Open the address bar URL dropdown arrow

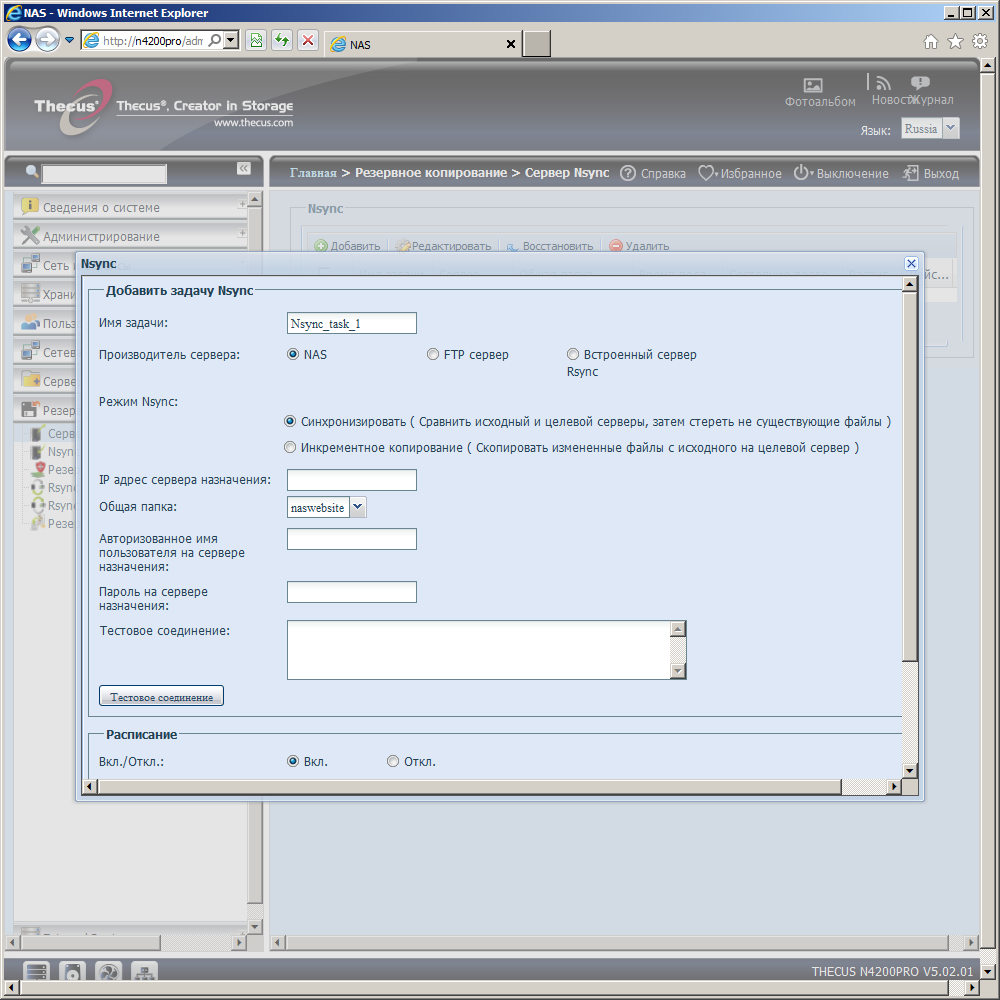(x=232, y=41)
